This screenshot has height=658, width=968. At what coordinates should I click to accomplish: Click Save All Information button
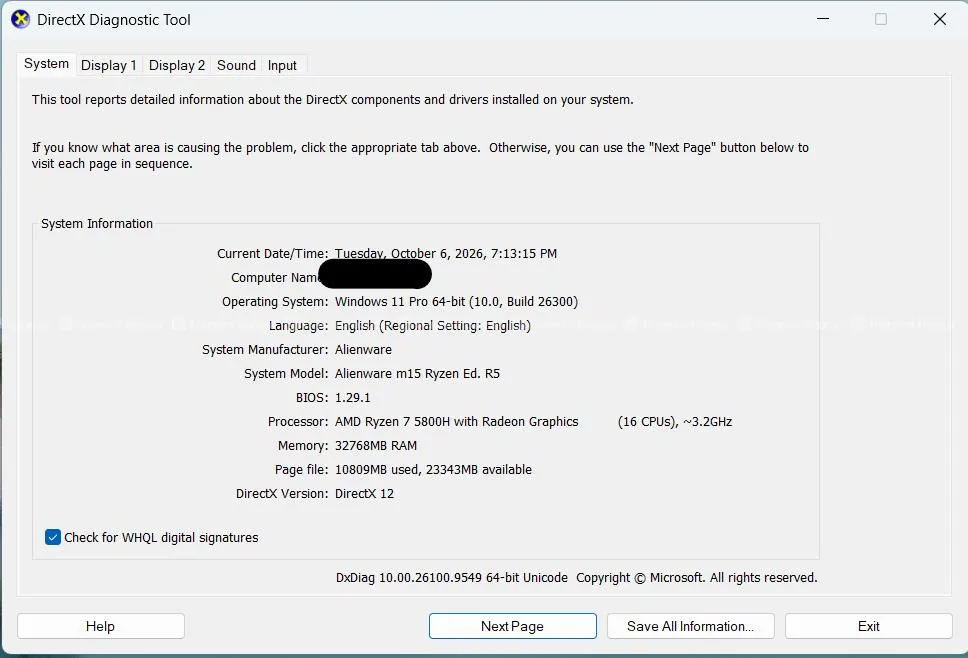click(x=690, y=626)
